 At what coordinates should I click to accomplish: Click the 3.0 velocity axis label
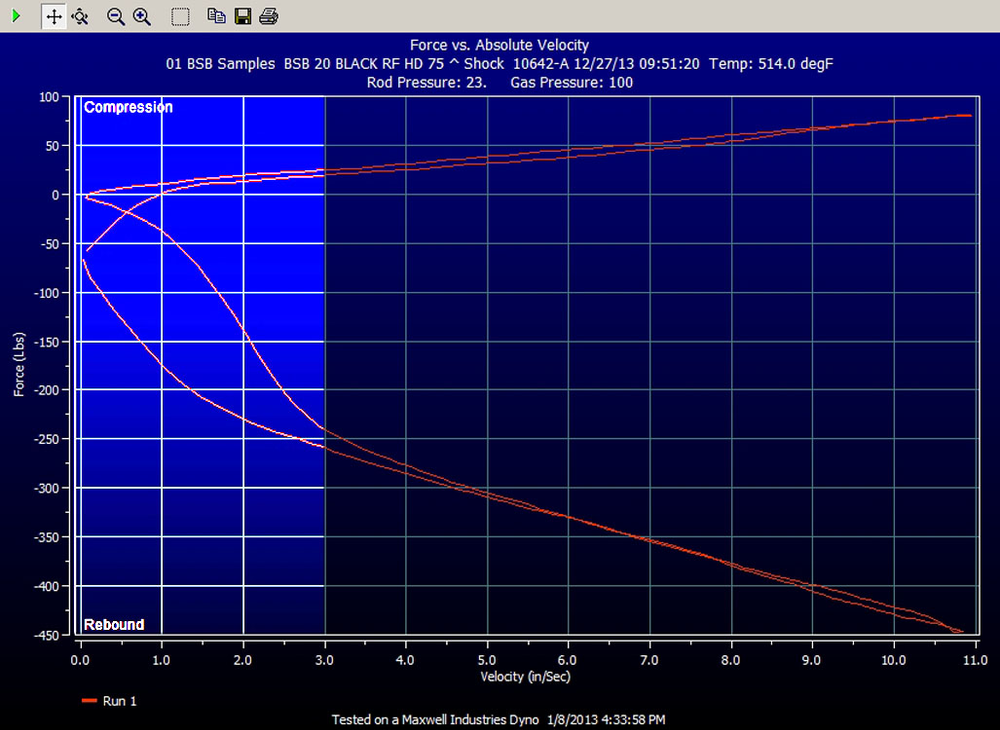(x=325, y=661)
